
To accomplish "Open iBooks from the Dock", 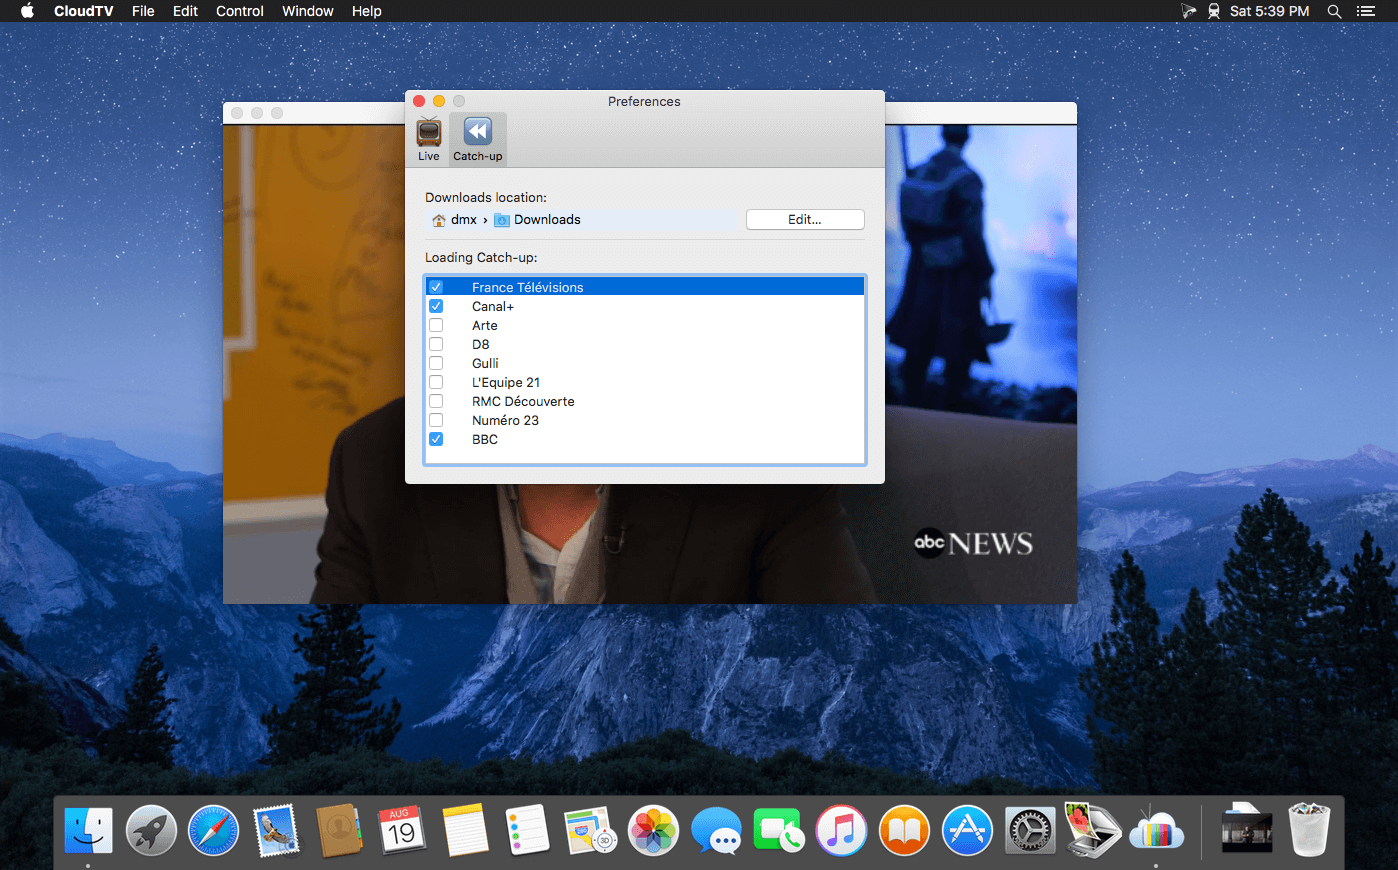I will coord(904,831).
